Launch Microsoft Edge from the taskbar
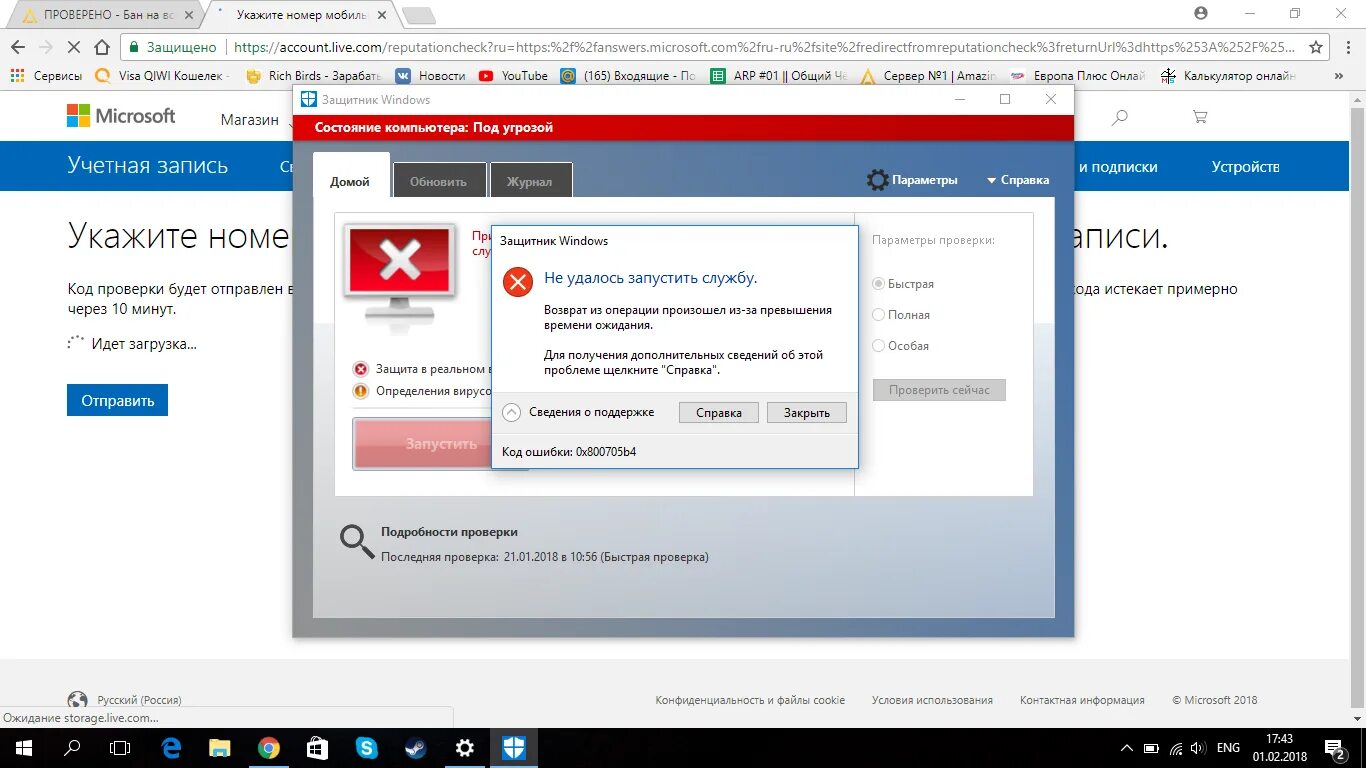1366x768 pixels. [172, 748]
